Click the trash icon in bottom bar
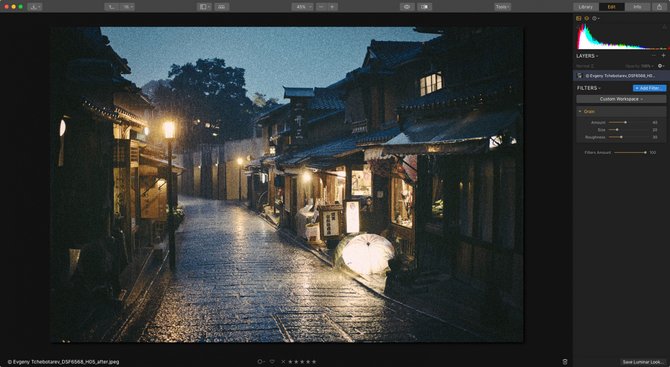The width and height of the screenshot is (670, 367). coord(565,362)
